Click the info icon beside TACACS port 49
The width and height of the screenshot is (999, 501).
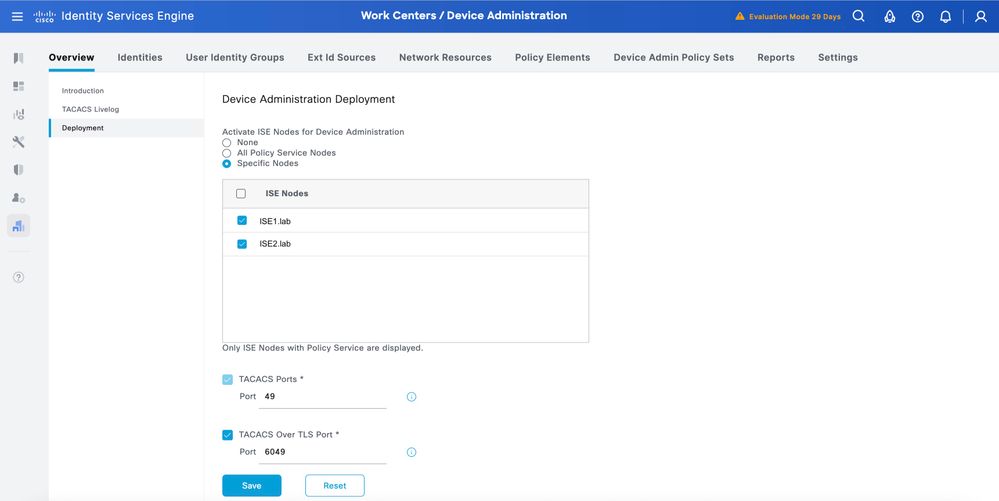coord(411,397)
